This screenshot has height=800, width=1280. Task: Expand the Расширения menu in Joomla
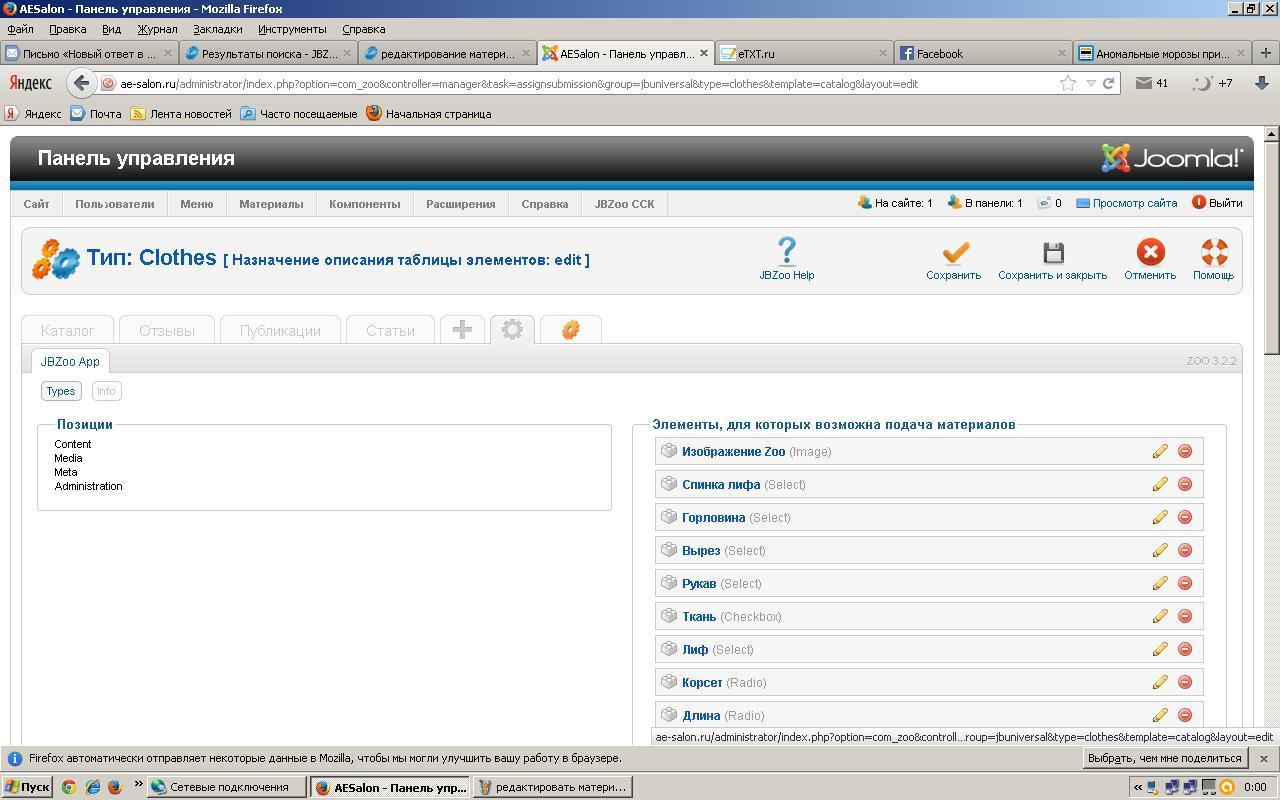pyautogui.click(x=460, y=204)
